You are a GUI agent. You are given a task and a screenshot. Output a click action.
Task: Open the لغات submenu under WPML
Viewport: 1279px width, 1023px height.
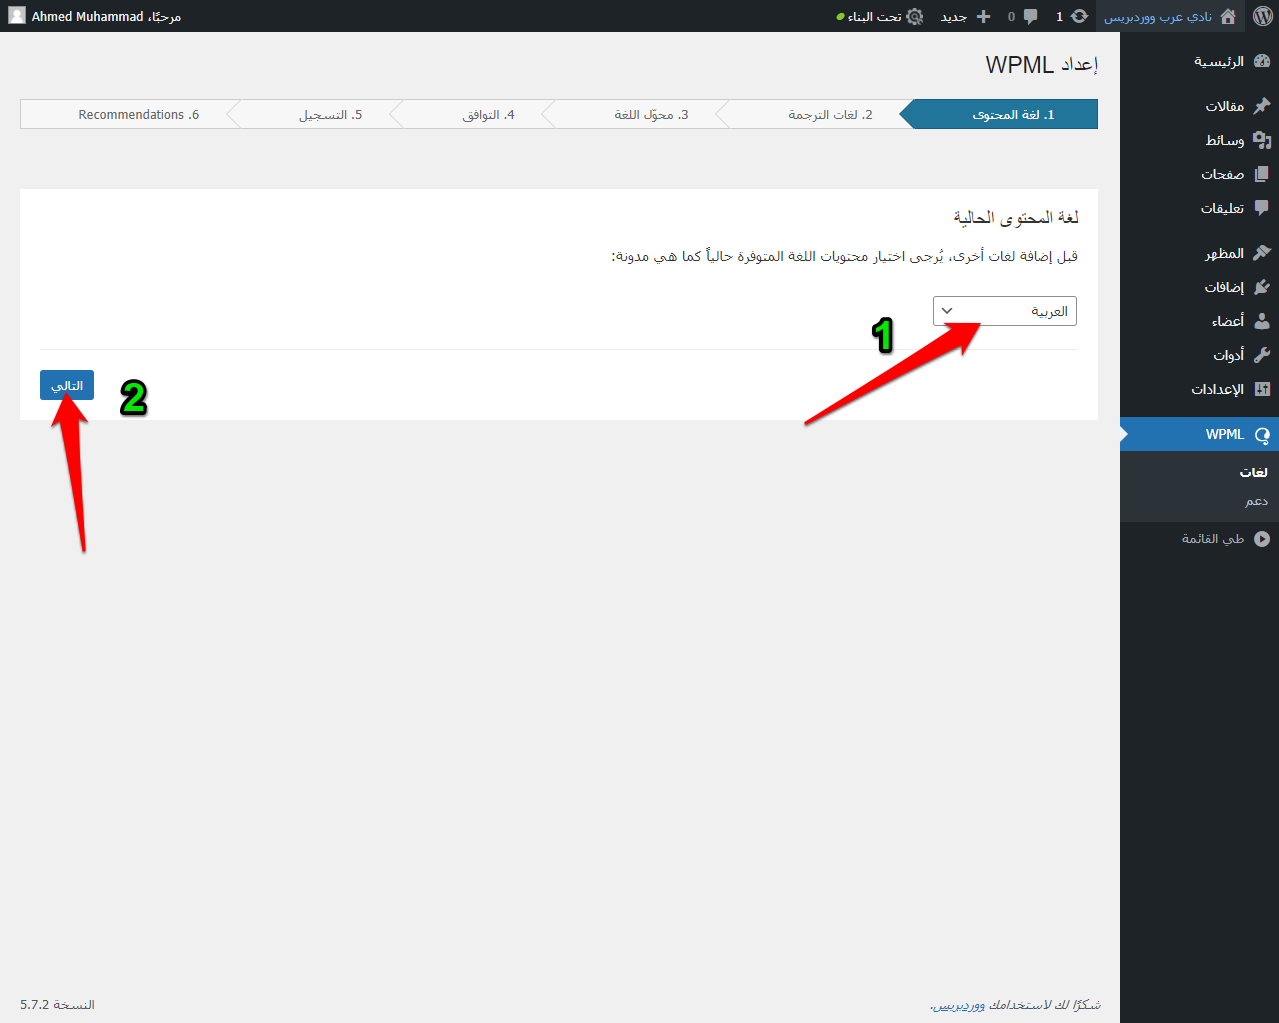[x=1253, y=472]
